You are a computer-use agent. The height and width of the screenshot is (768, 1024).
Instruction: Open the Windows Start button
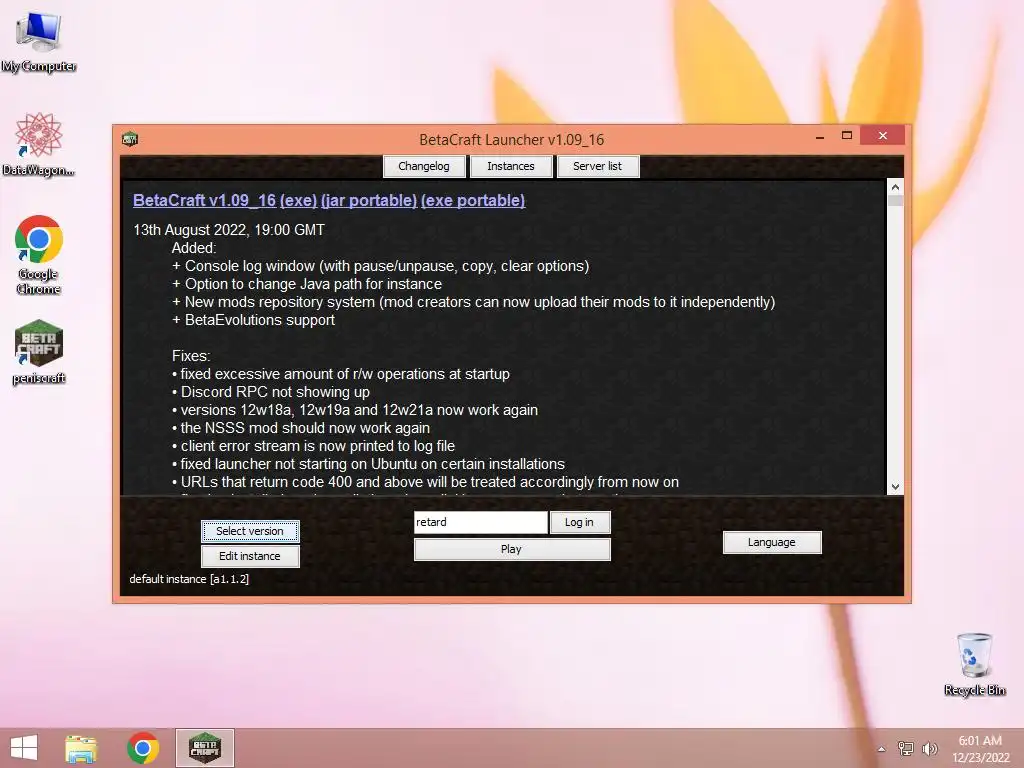click(x=24, y=748)
